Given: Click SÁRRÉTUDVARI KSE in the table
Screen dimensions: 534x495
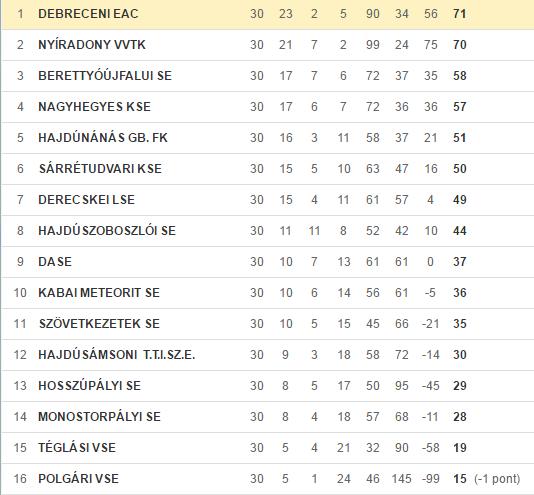Looking at the screenshot, I should 100,169.
